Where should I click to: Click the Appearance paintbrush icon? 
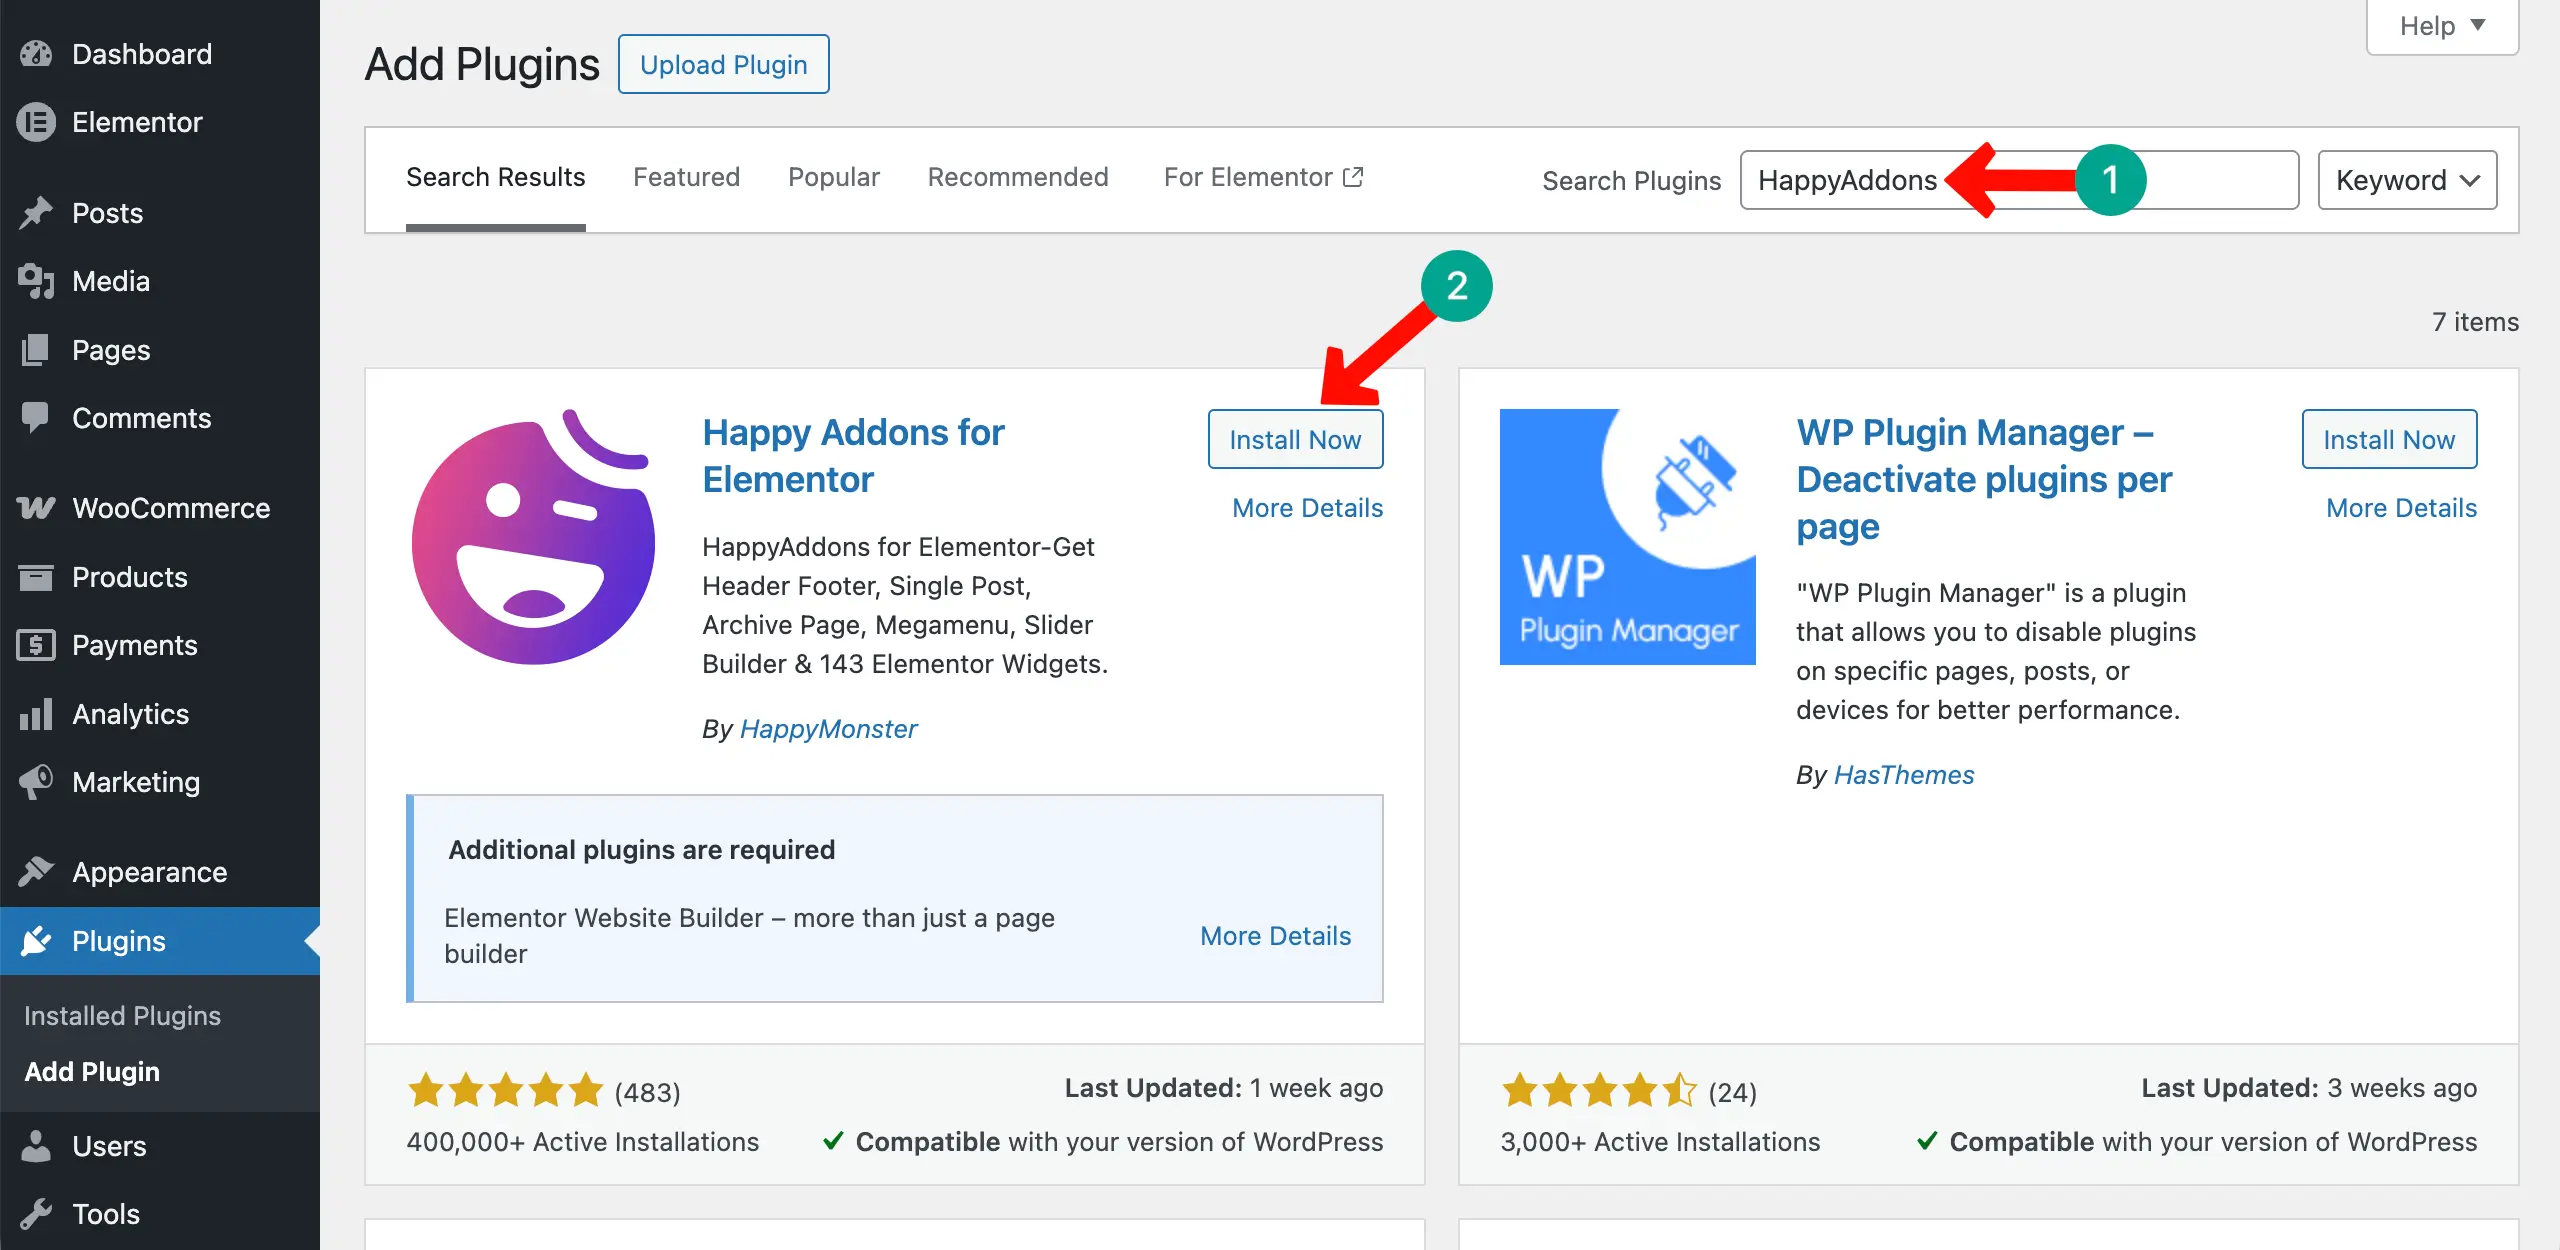coord(36,872)
